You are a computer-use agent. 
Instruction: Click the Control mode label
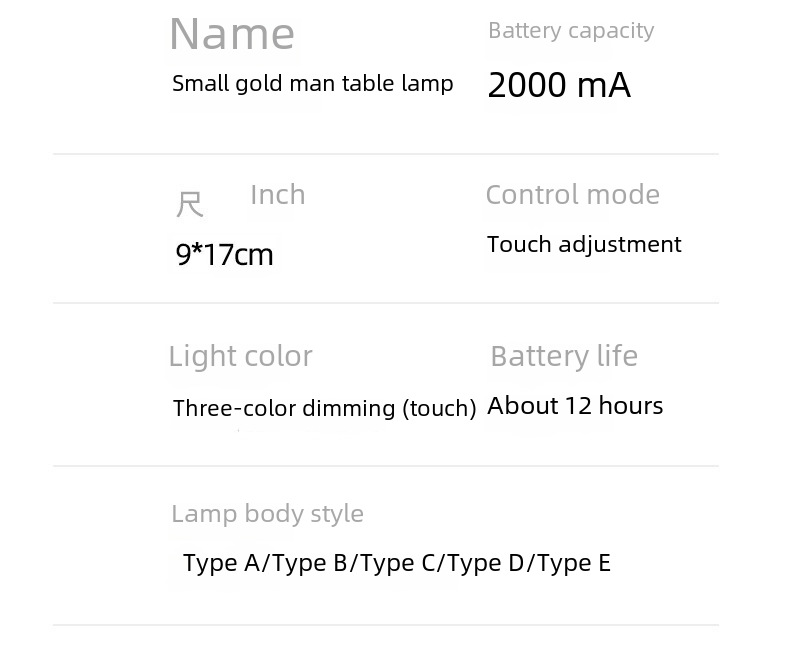point(572,195)
